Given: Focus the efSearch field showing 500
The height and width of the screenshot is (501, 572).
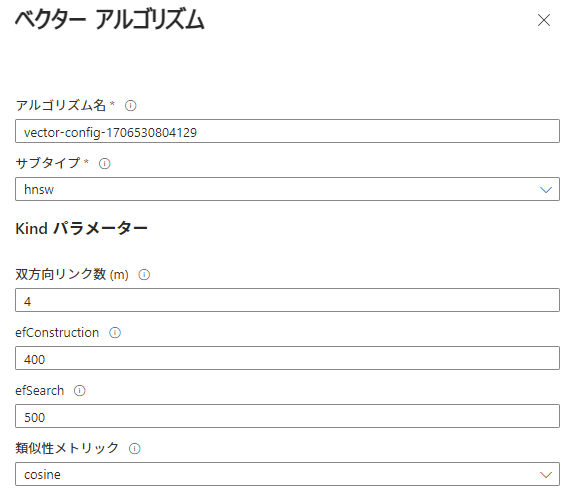Looking at the screenshot, I should coord(287,416).
